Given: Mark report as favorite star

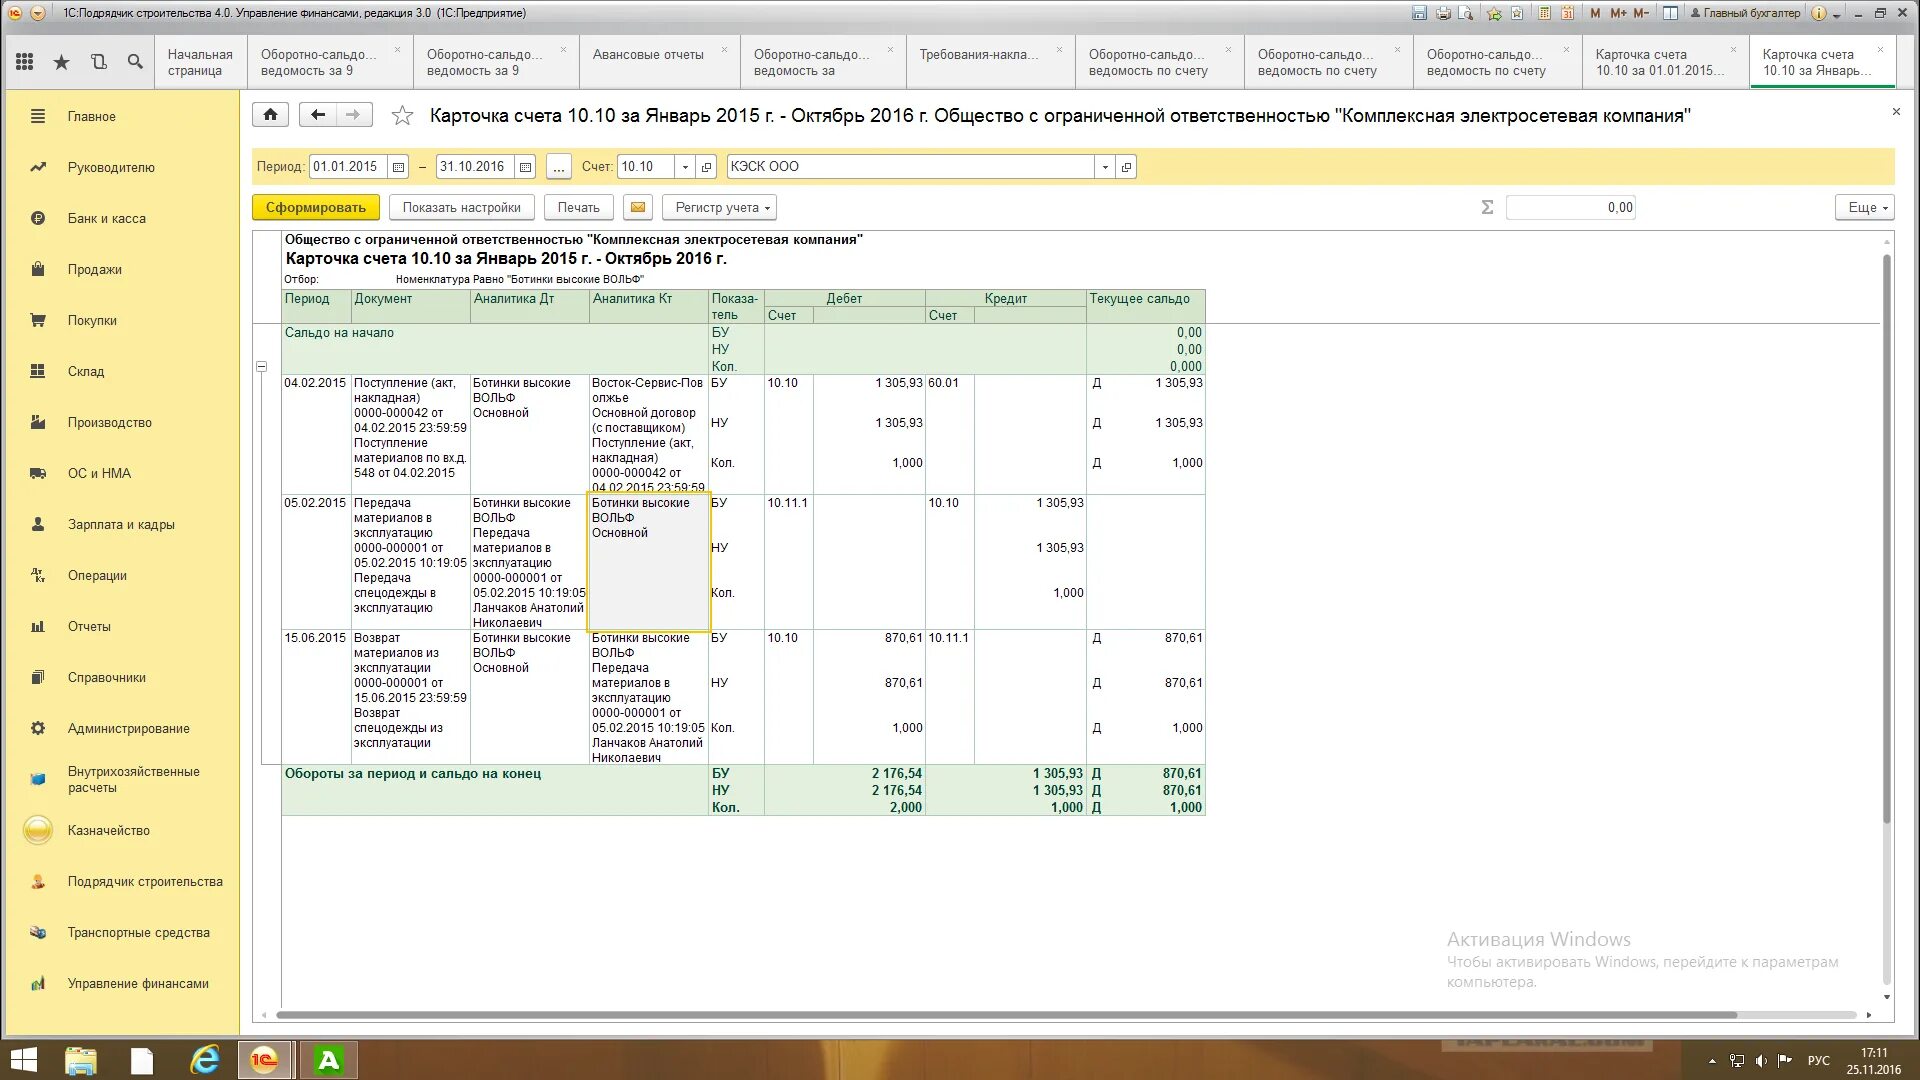Looking at the screenshot, I should pyautogui.click(x=402, y=116).
